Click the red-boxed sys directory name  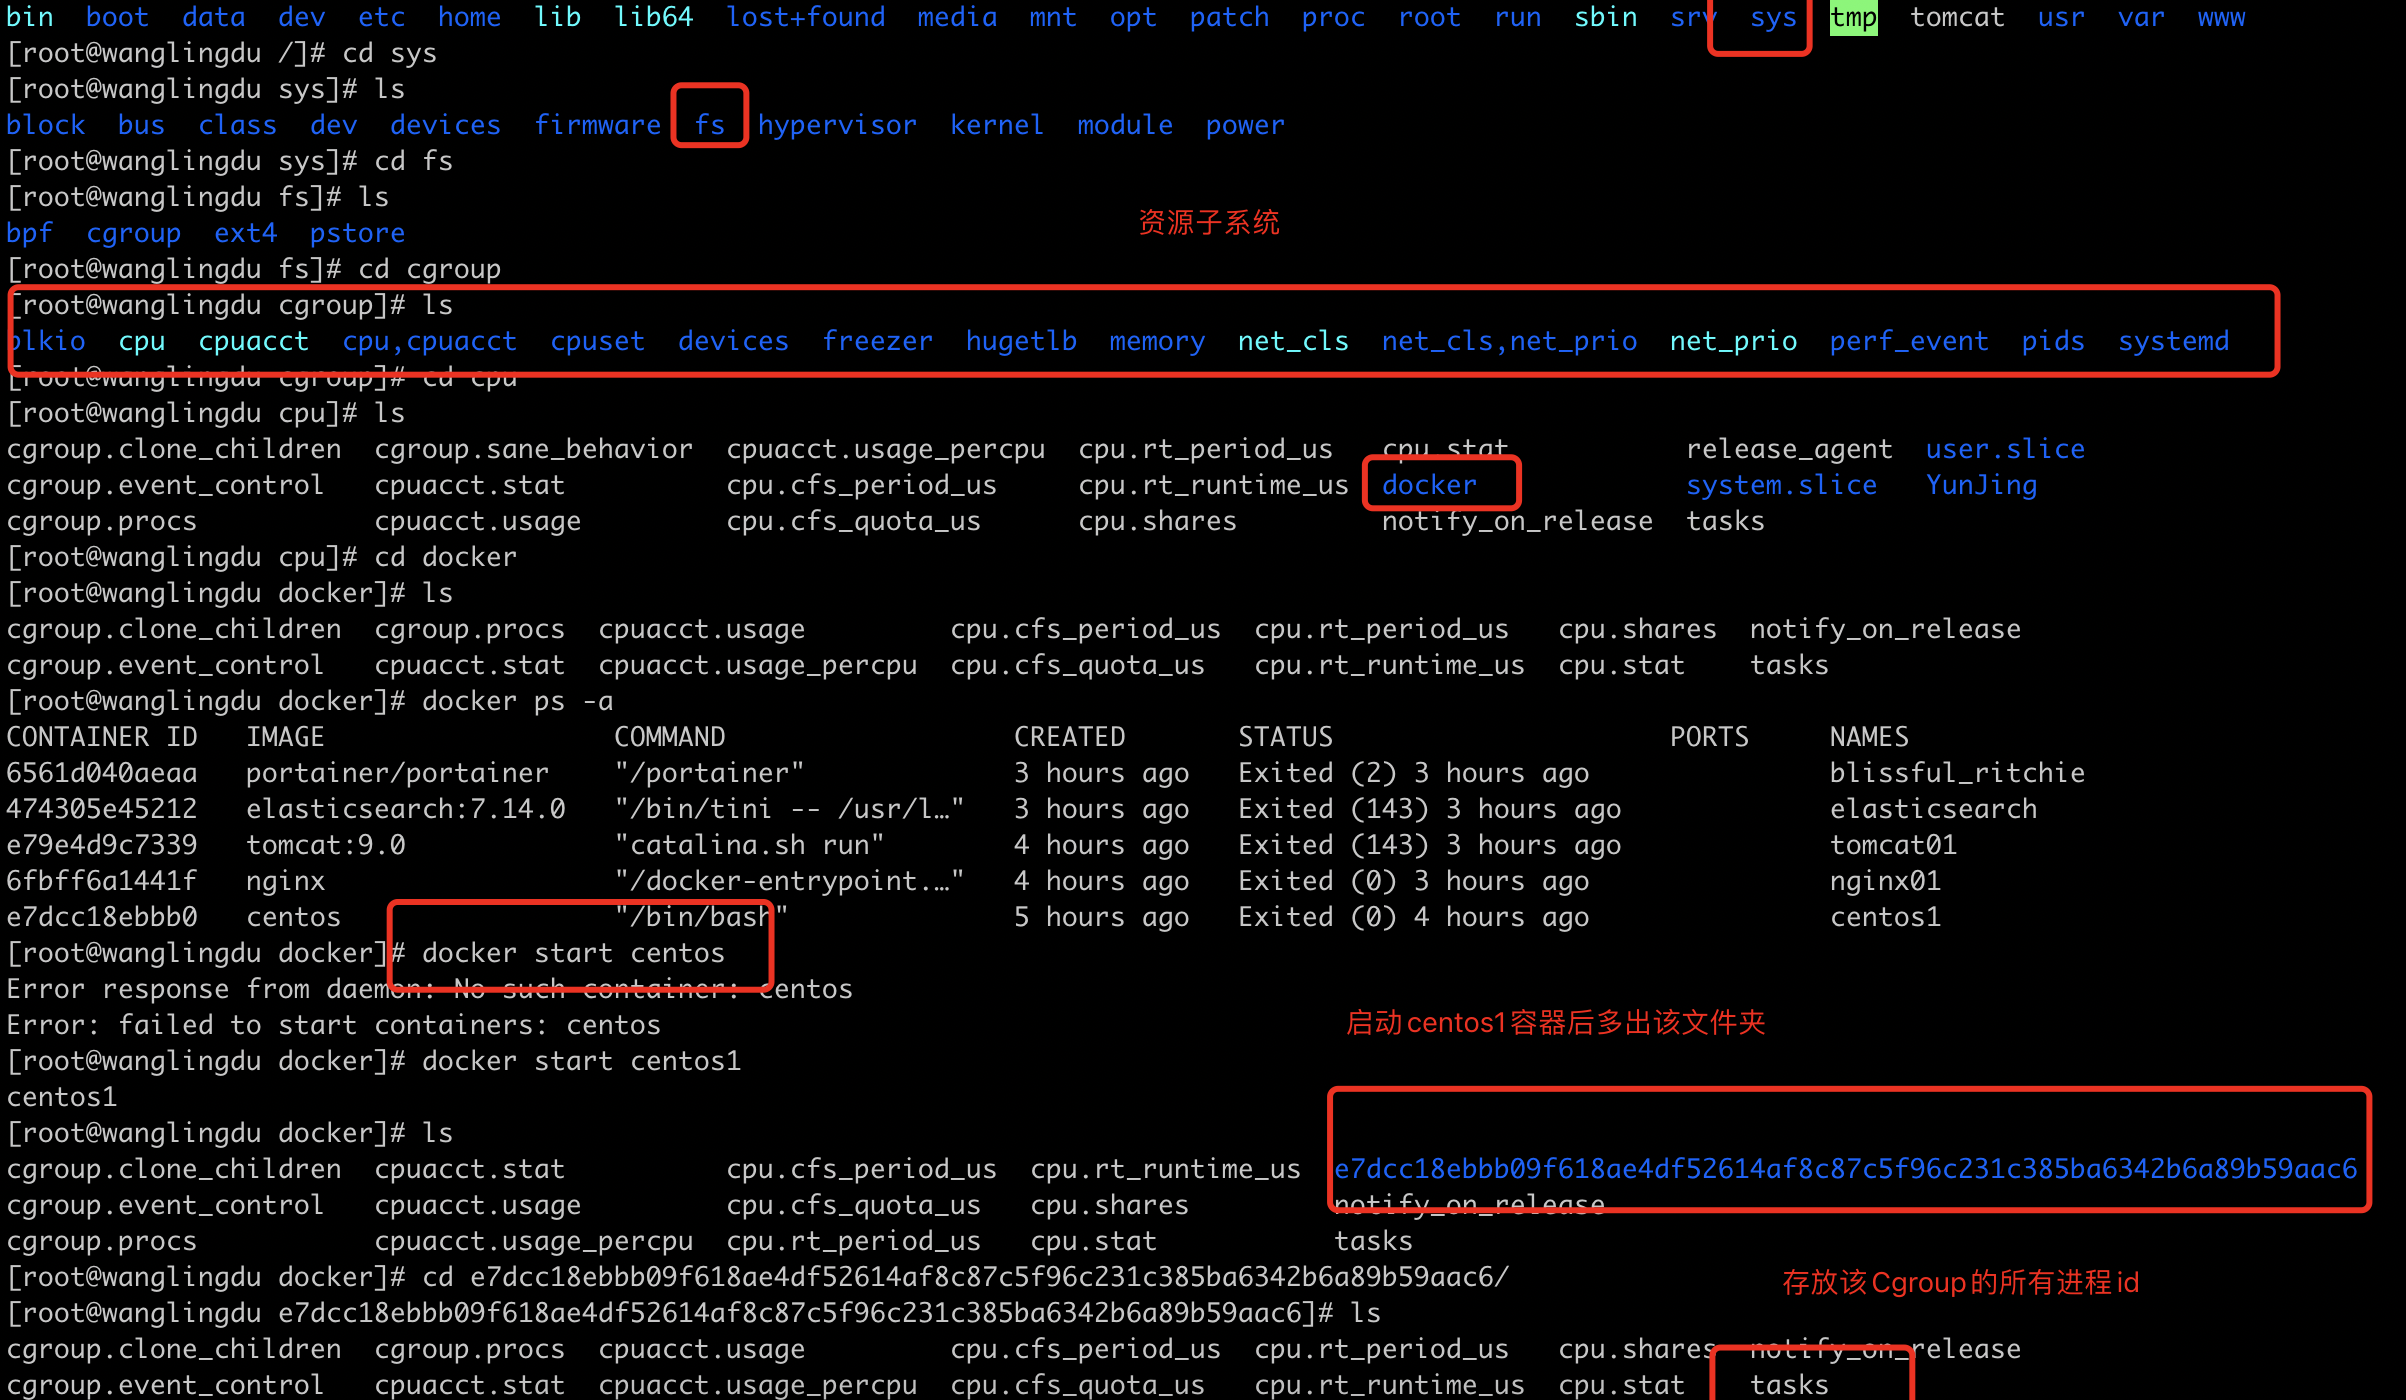[1773, 18]
